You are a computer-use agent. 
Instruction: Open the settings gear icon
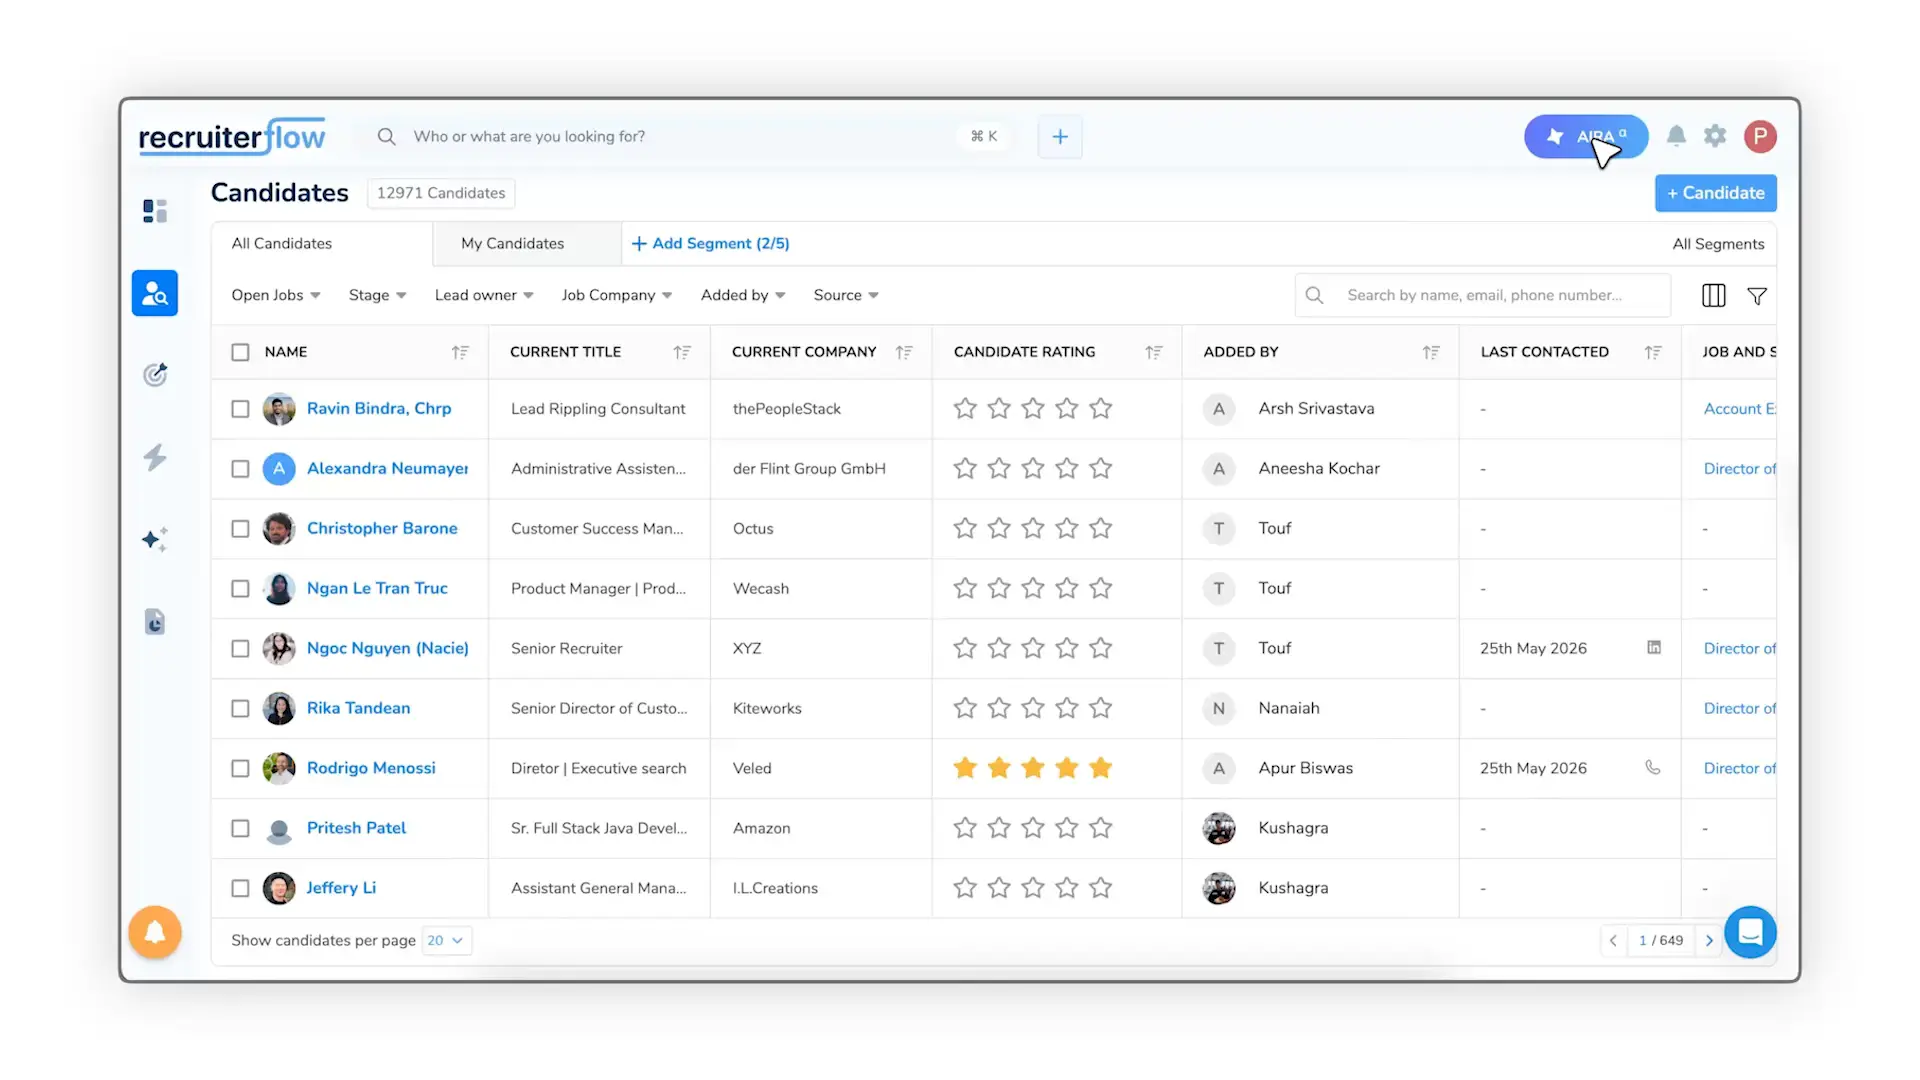click(x=1715, y=136)
